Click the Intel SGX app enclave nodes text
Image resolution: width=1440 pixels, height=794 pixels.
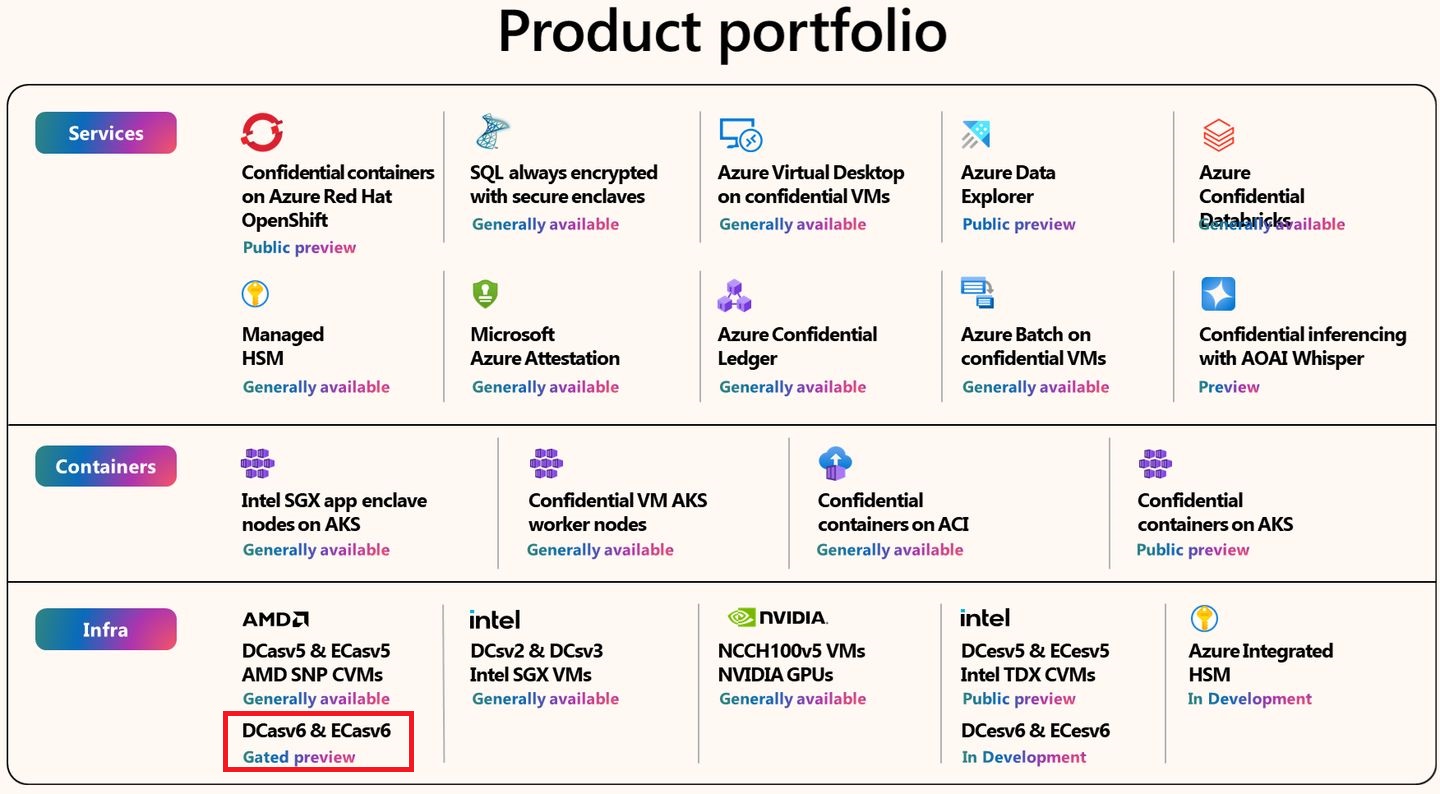click(x=334, y=512)
